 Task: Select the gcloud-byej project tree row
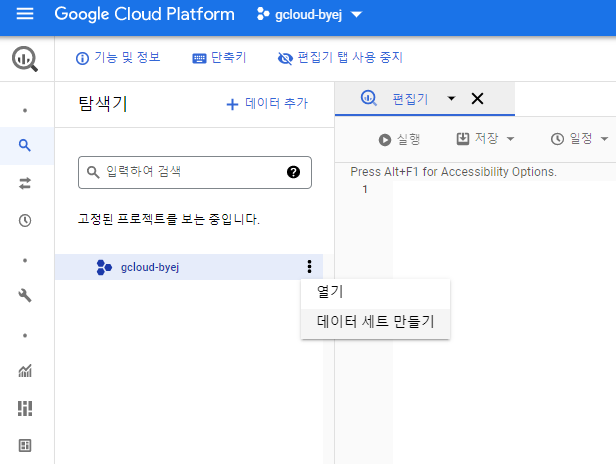[x=189, y=267]
